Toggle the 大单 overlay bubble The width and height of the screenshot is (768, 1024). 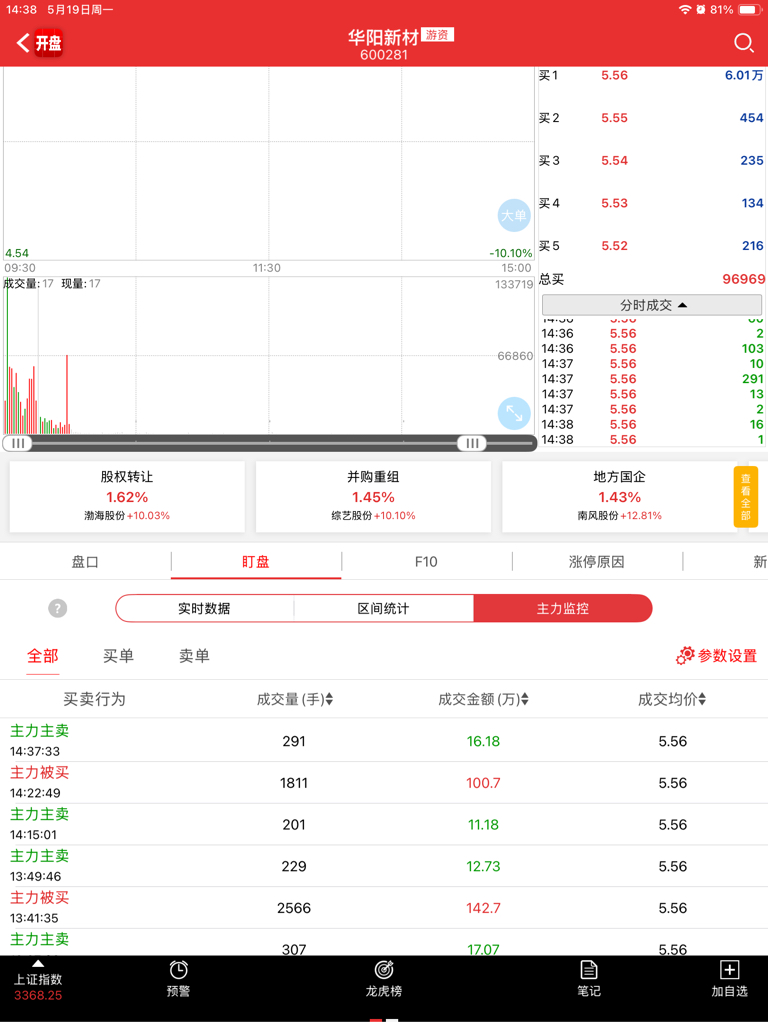click(514, 216)
